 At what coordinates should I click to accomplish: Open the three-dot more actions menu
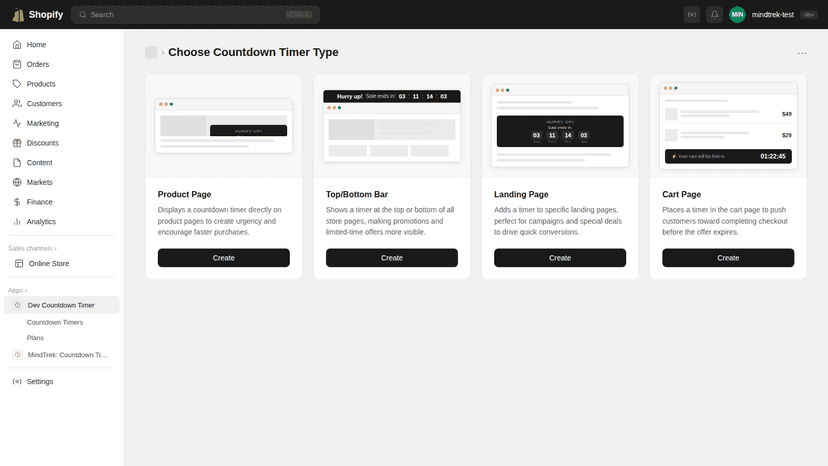802,53
